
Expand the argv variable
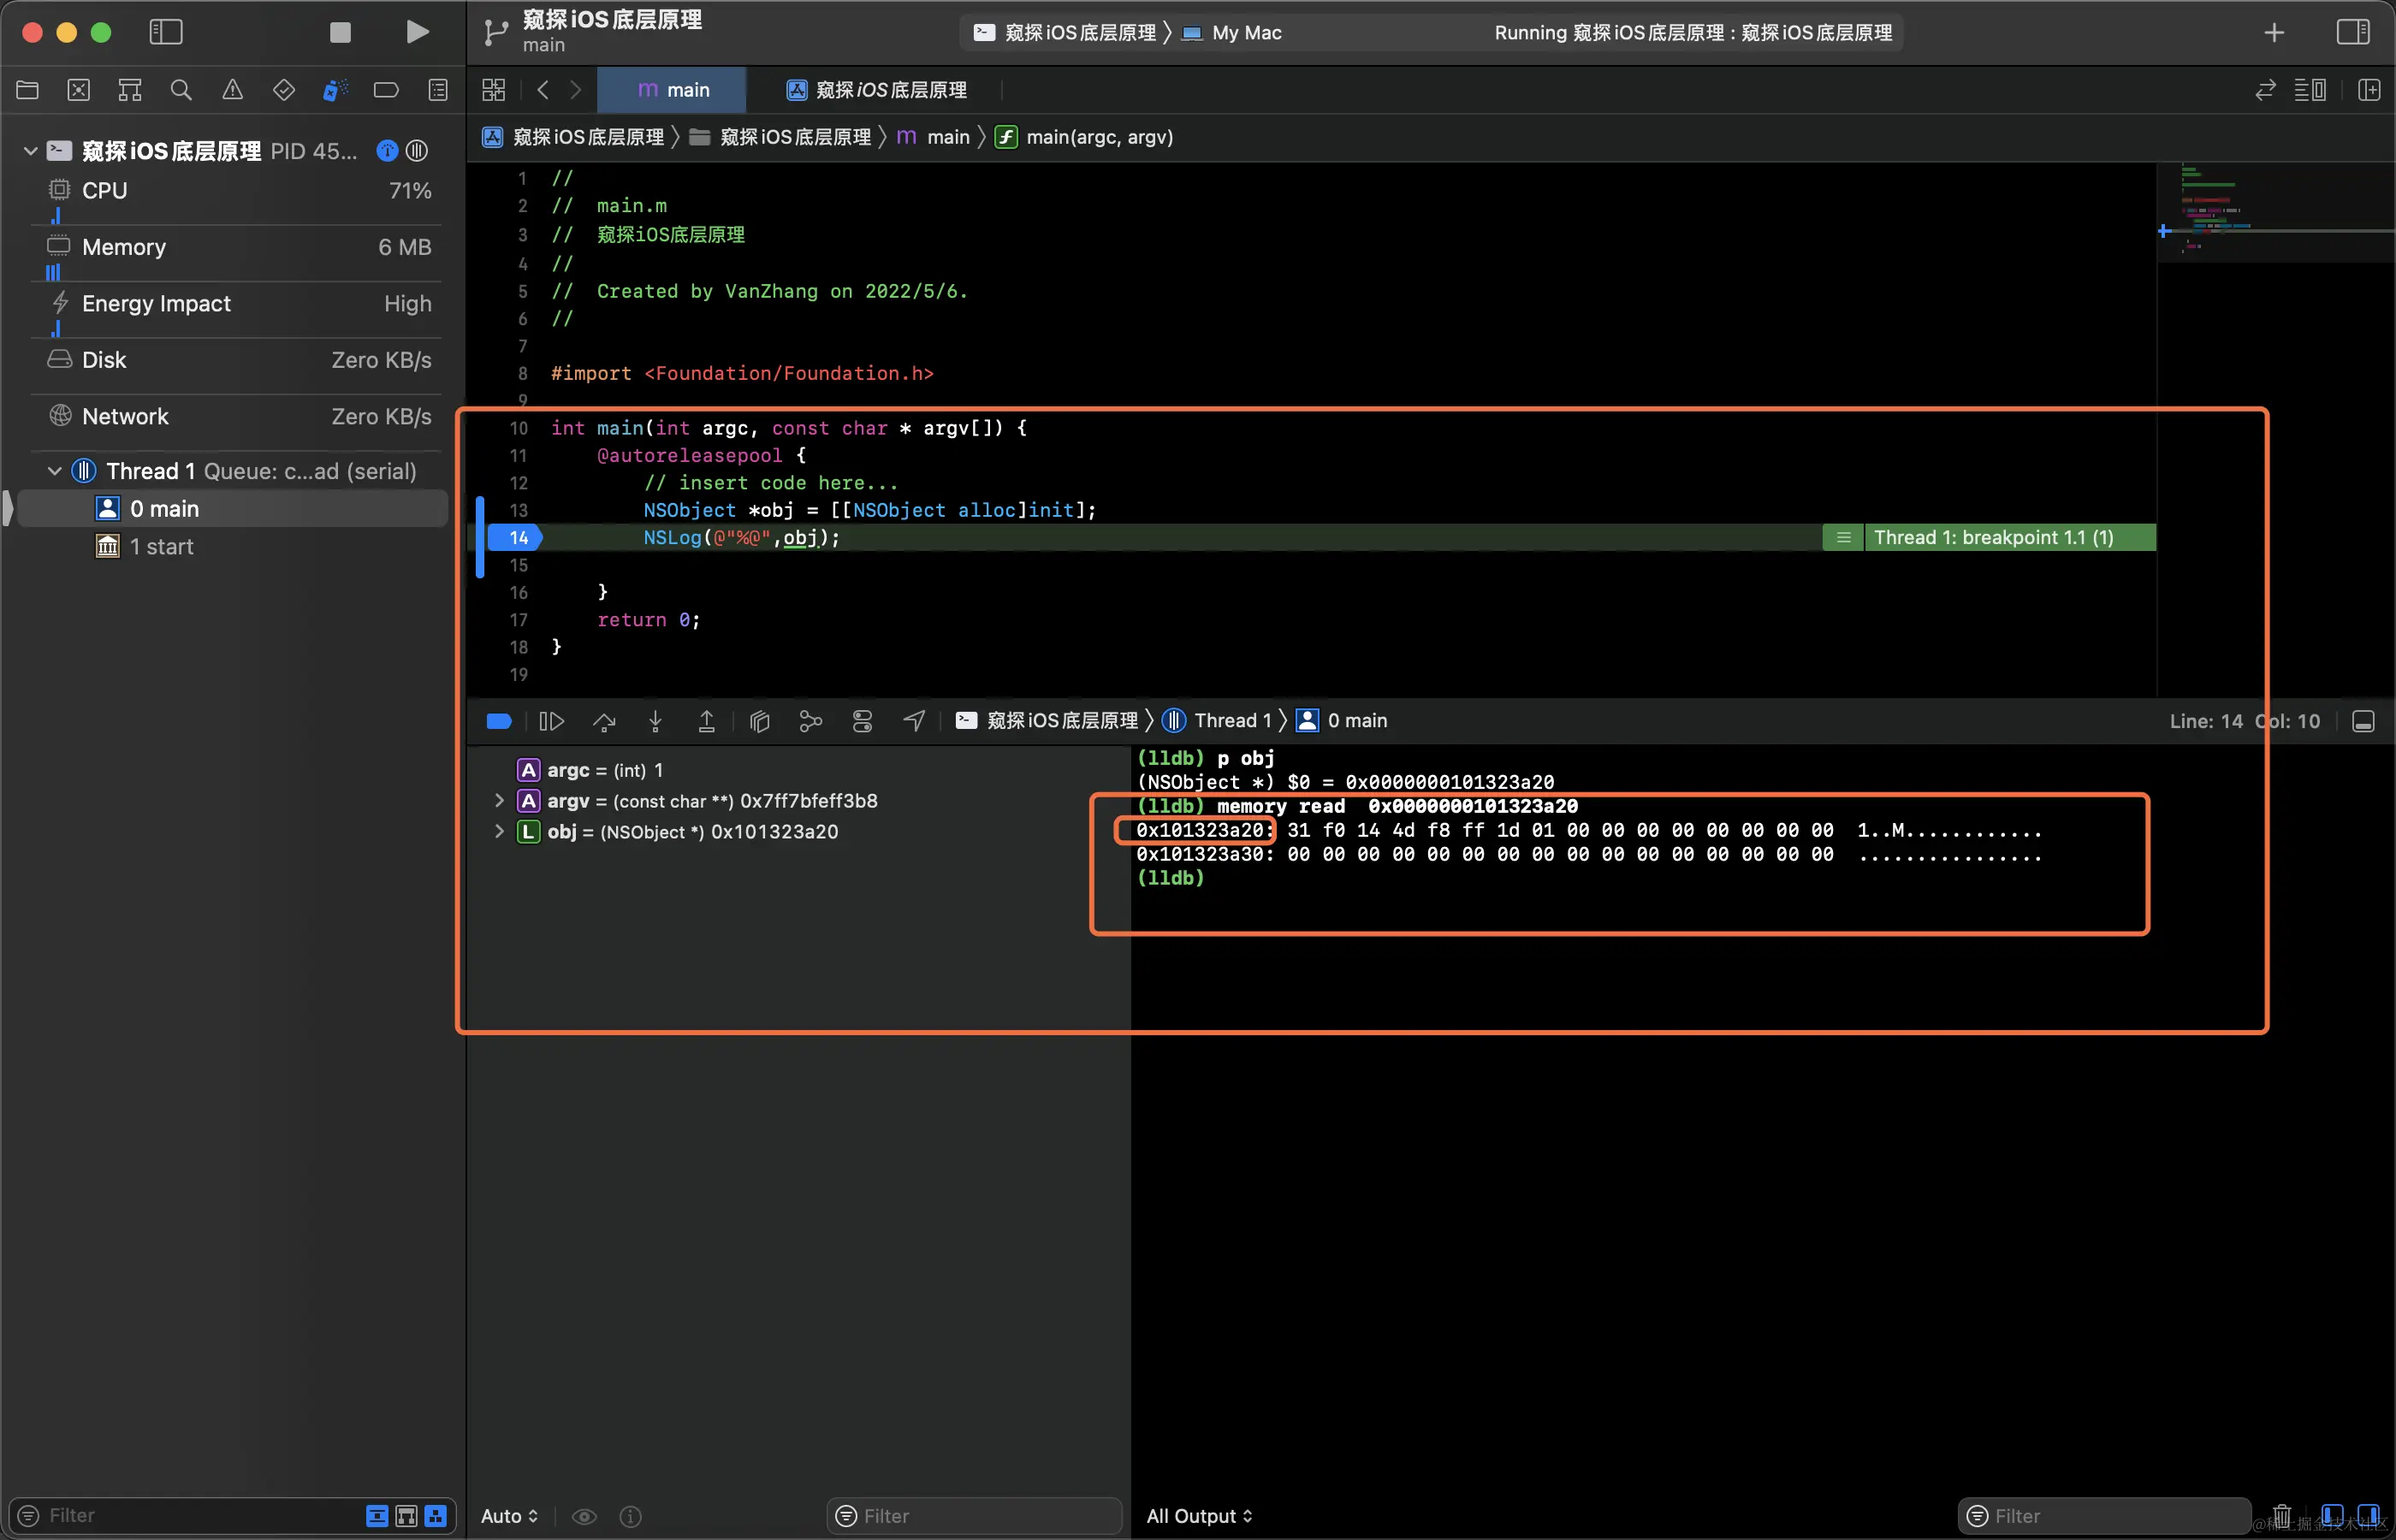pyautogui.click(x=499, y=801)
